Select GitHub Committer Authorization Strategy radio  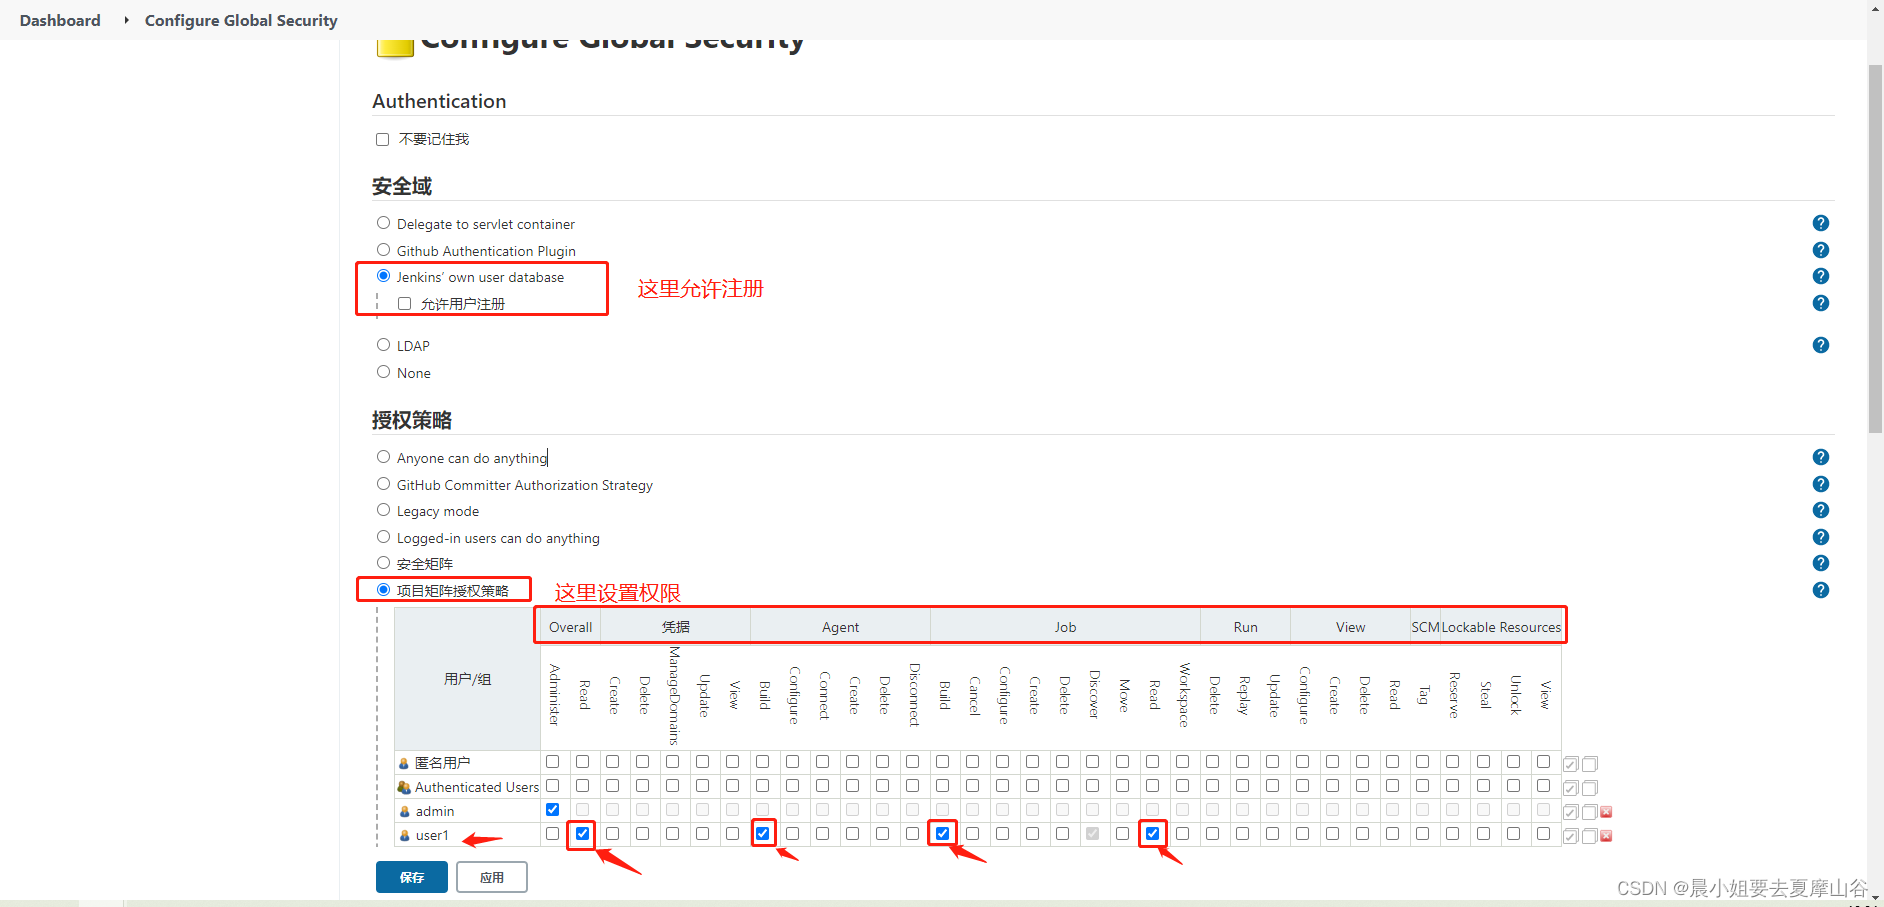tap(383, 484)
